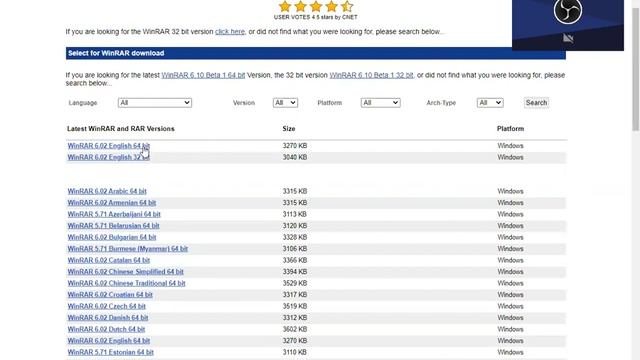The height and width of the screenshot is (360, 640).
Task: Open the Arch-Type dropdown
Action: point(490,103)
